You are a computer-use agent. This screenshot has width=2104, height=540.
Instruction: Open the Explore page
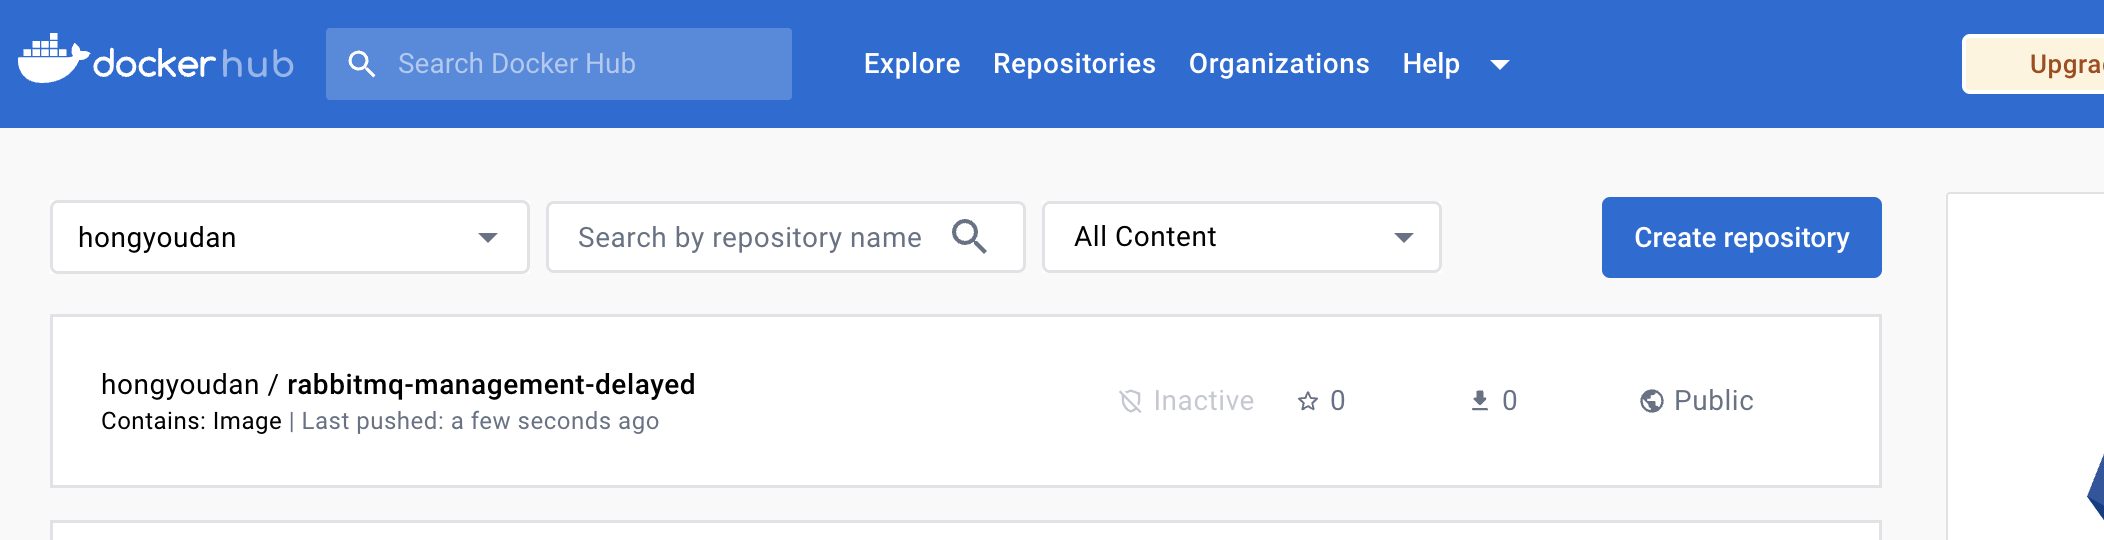coord(912,64)
